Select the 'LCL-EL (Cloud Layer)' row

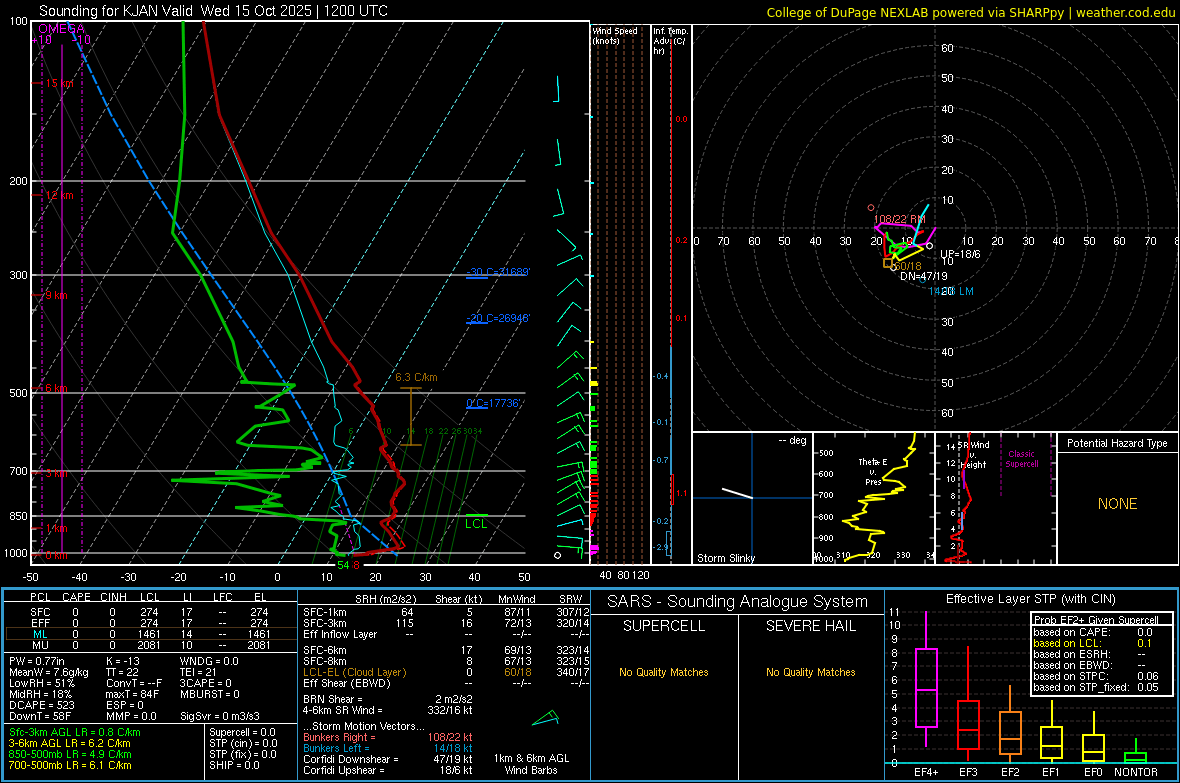pyautogui.click(x=446, y=672)
